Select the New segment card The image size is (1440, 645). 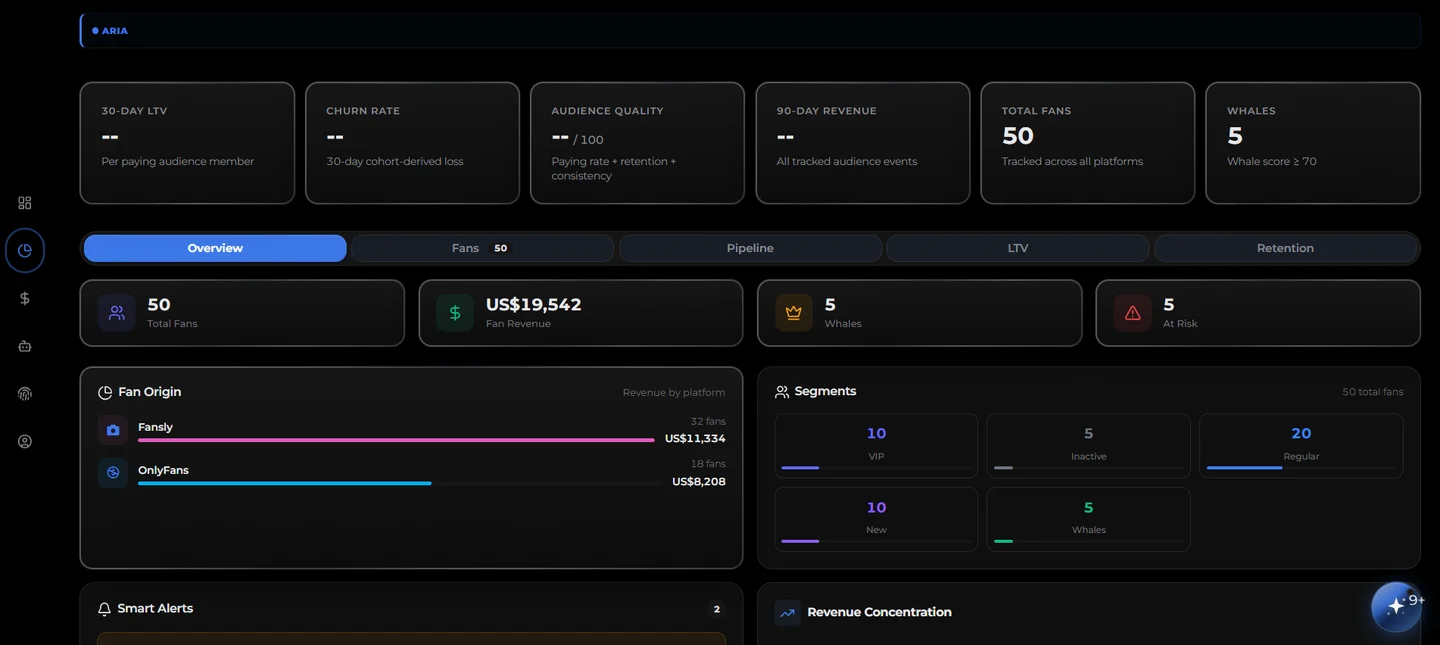[x=876, y=519]
